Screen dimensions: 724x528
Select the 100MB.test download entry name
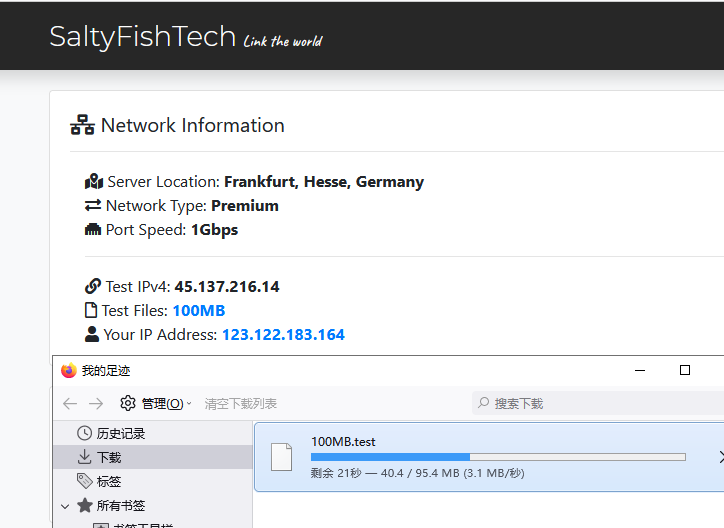(x=343, y=442)
